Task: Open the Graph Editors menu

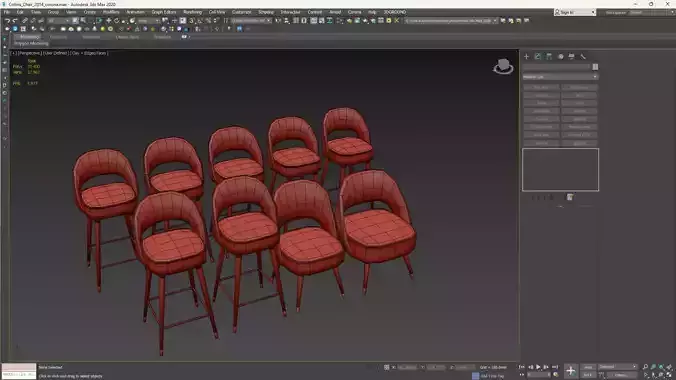Action: pyautogui.click(x=164, y=12)
